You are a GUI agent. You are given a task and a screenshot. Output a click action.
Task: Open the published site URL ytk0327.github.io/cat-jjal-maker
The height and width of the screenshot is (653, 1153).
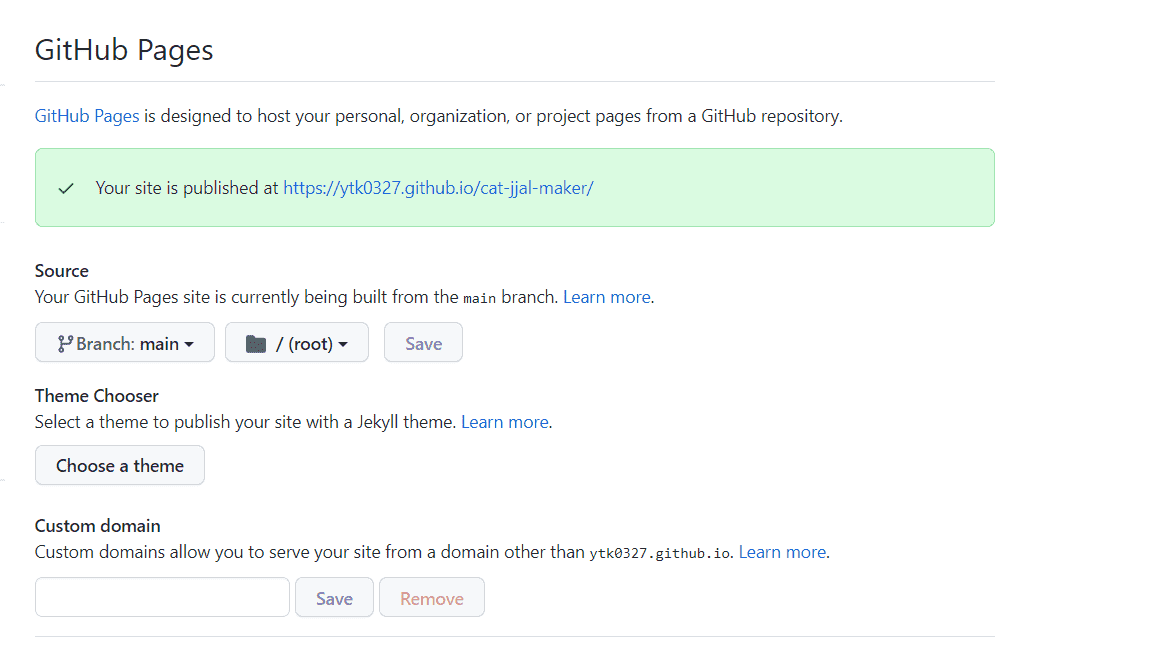[438, 188]
